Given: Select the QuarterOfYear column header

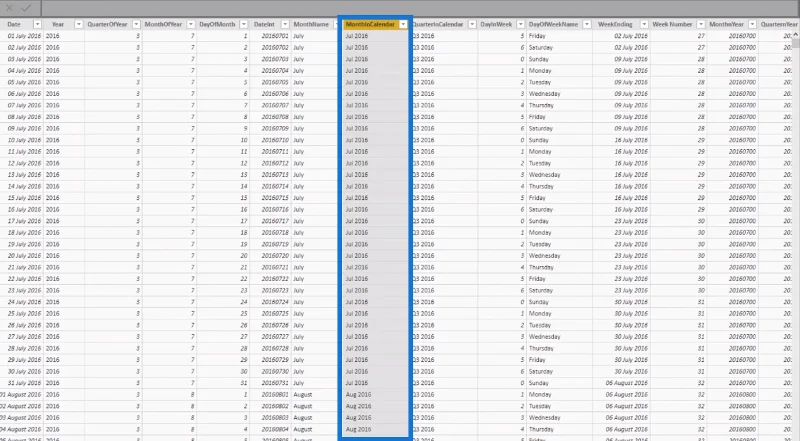Looking at the screenshot, I should [x=107, y=24].
